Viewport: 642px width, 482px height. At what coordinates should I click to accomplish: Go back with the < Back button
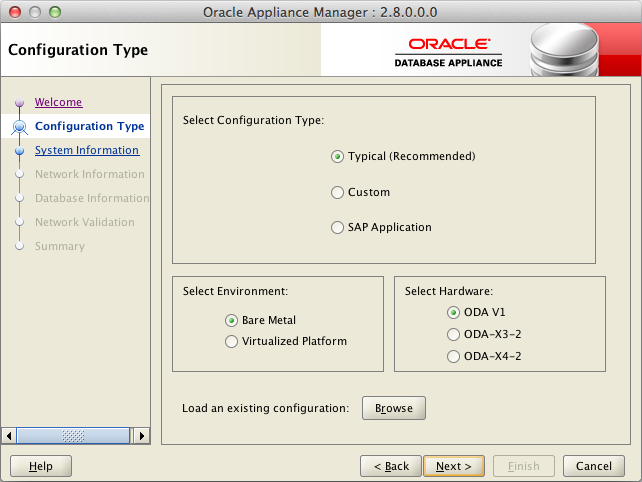391,466
